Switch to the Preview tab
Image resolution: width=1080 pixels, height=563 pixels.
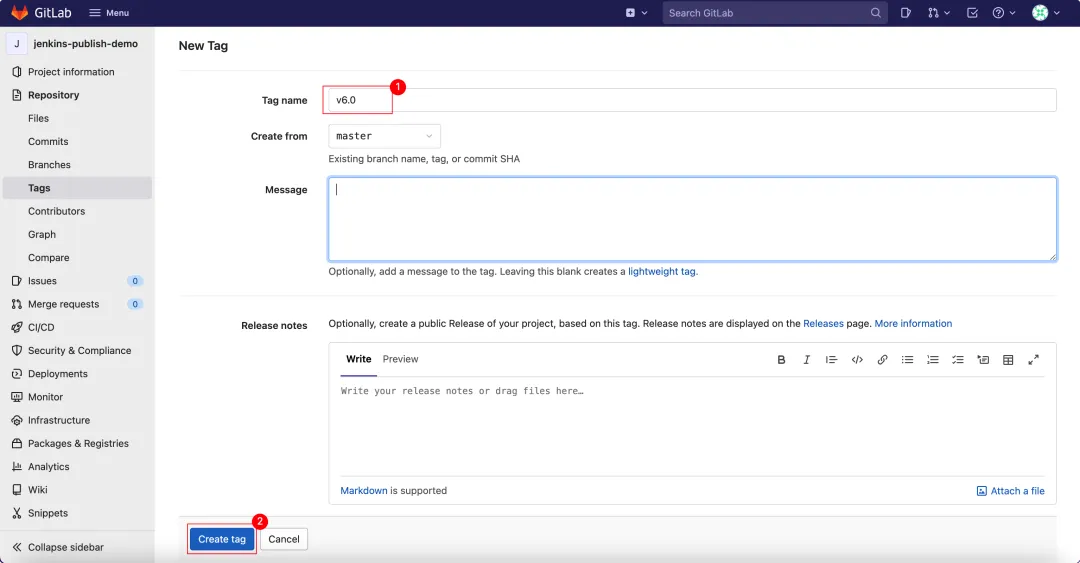[400, 359]
